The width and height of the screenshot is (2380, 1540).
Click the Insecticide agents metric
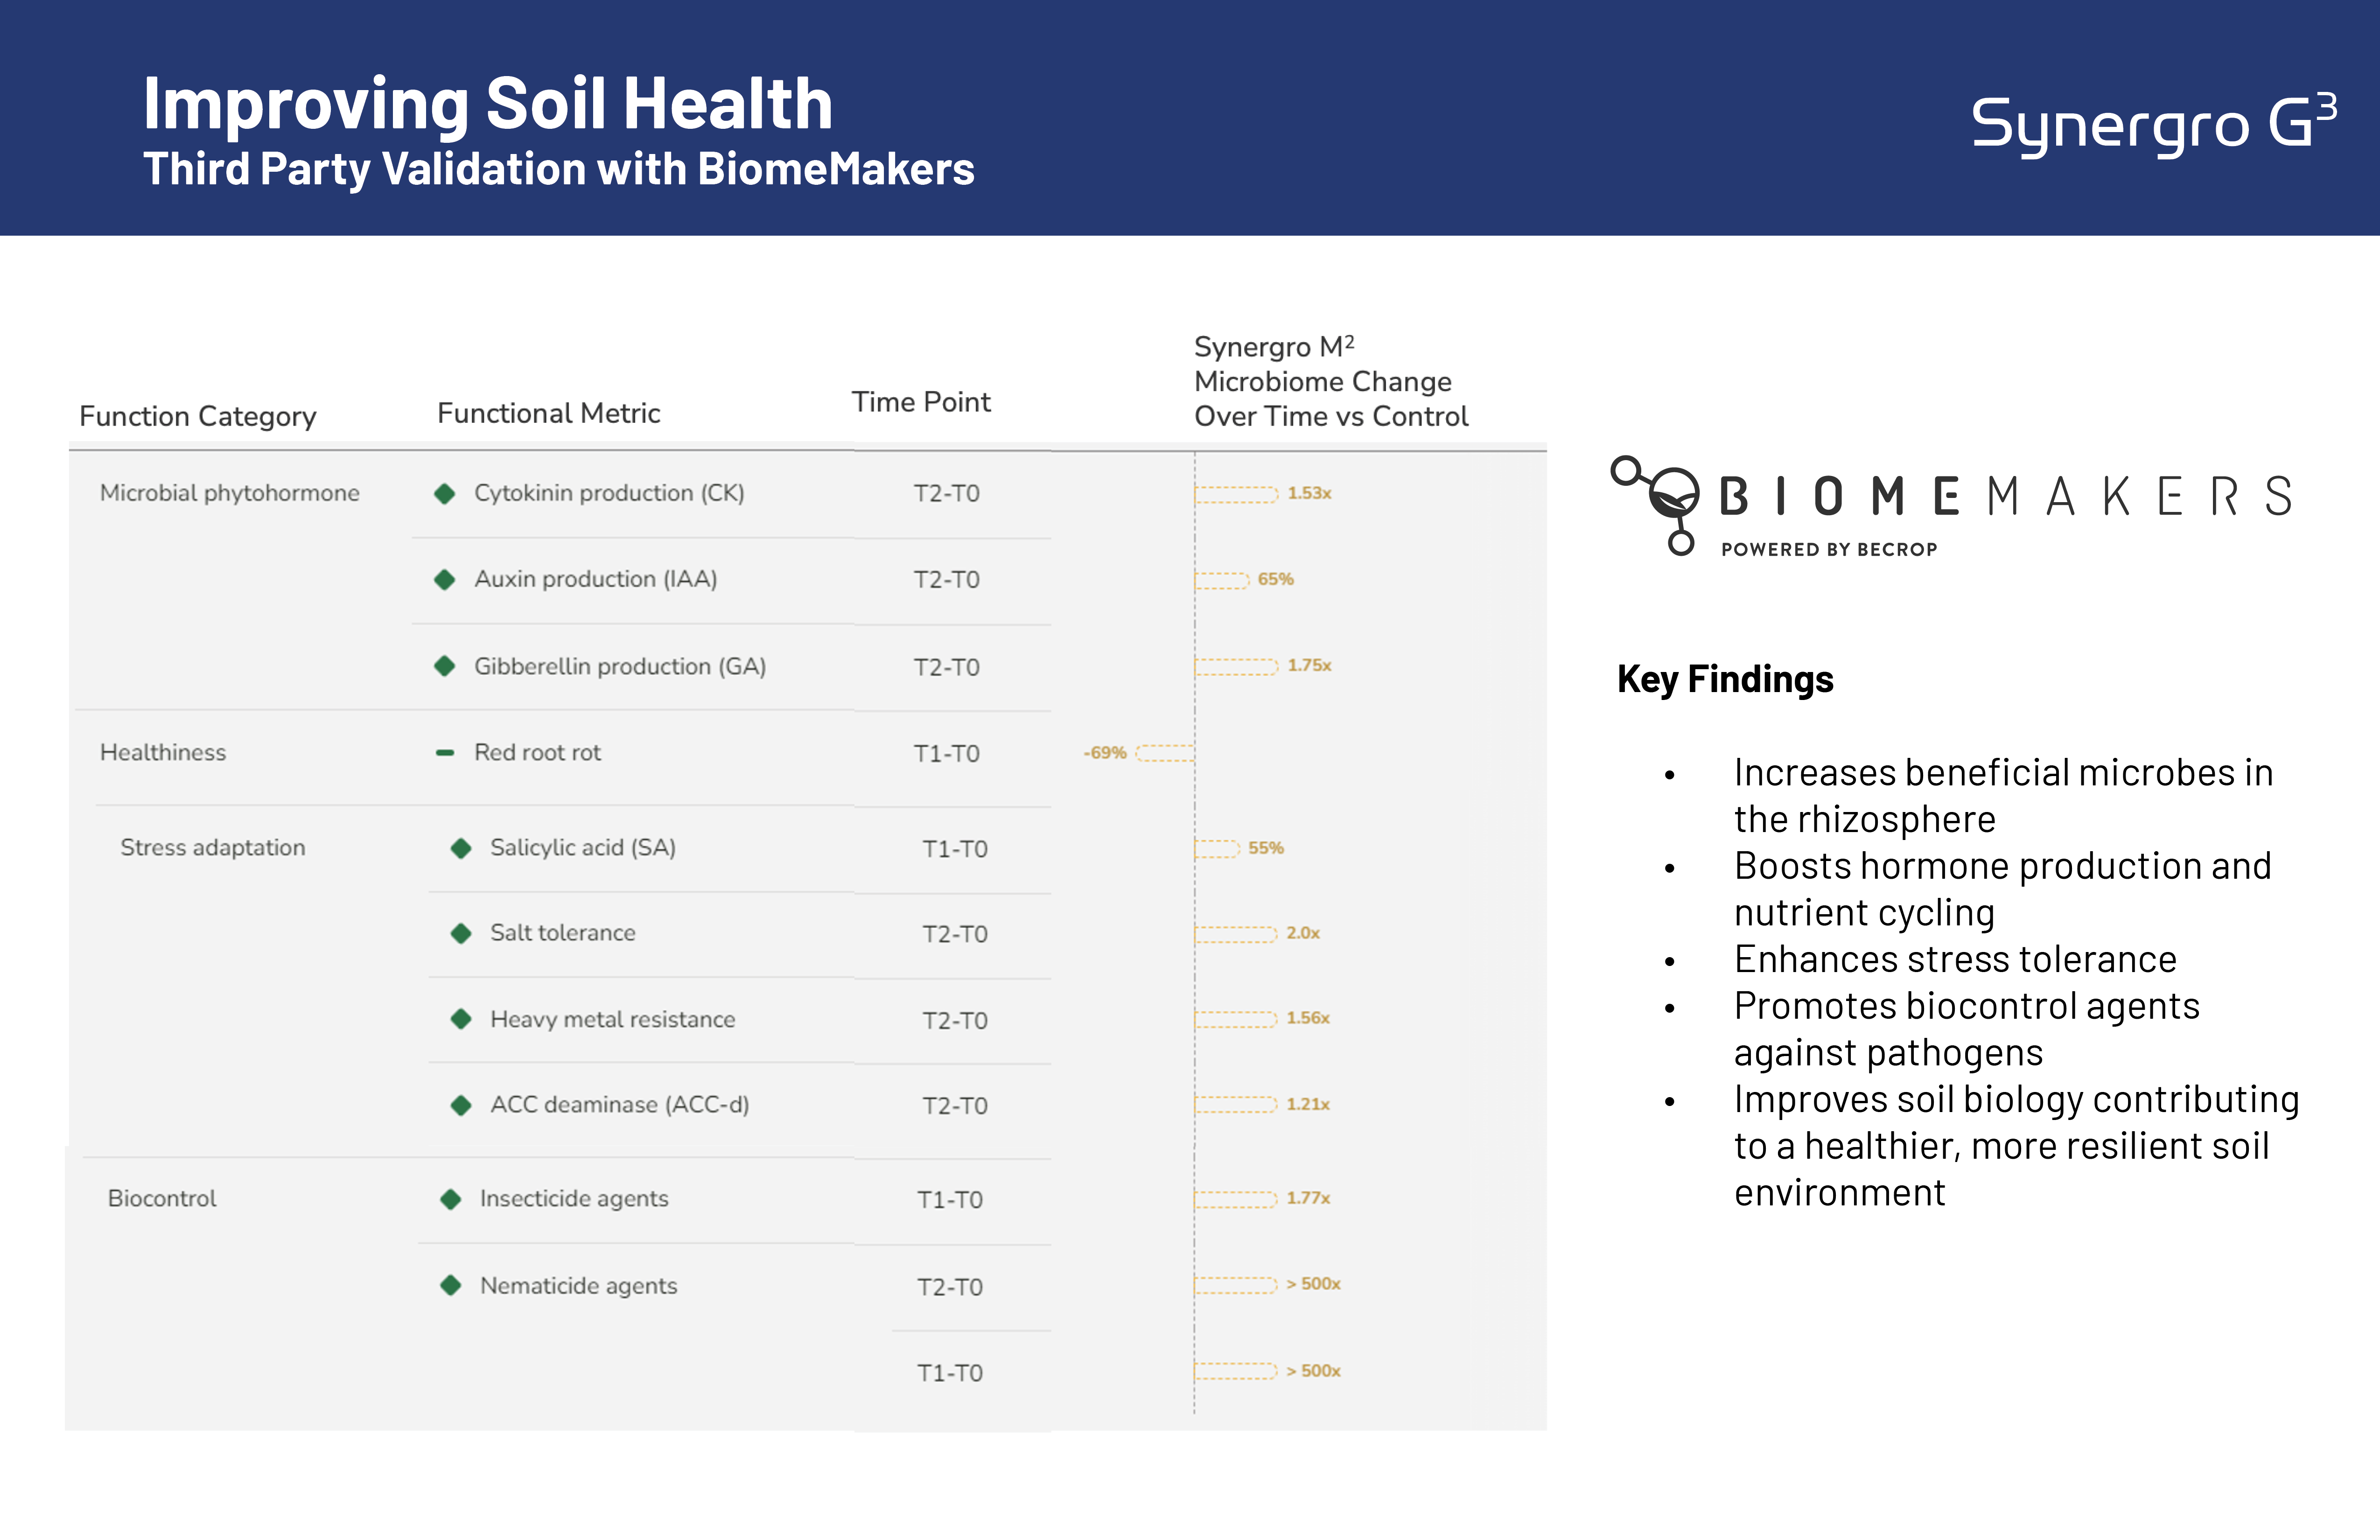click(x=574, y=1198)
